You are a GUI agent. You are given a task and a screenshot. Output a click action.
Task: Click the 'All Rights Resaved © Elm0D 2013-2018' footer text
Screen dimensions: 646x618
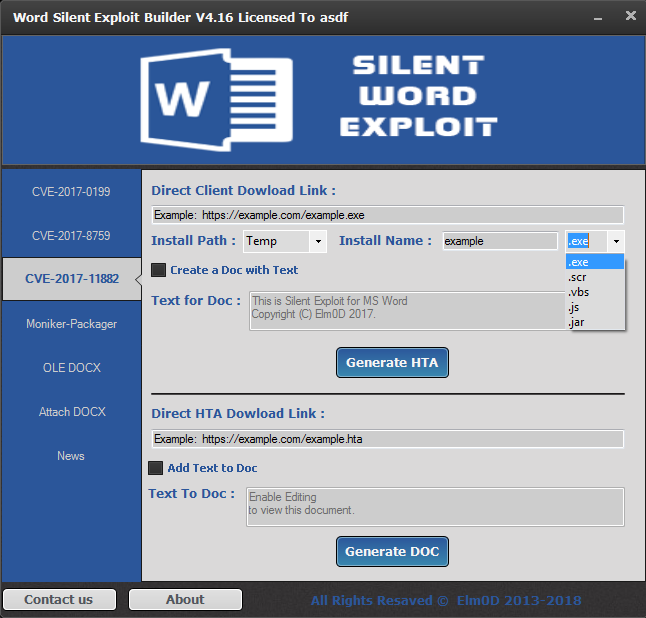coord(446,601)
